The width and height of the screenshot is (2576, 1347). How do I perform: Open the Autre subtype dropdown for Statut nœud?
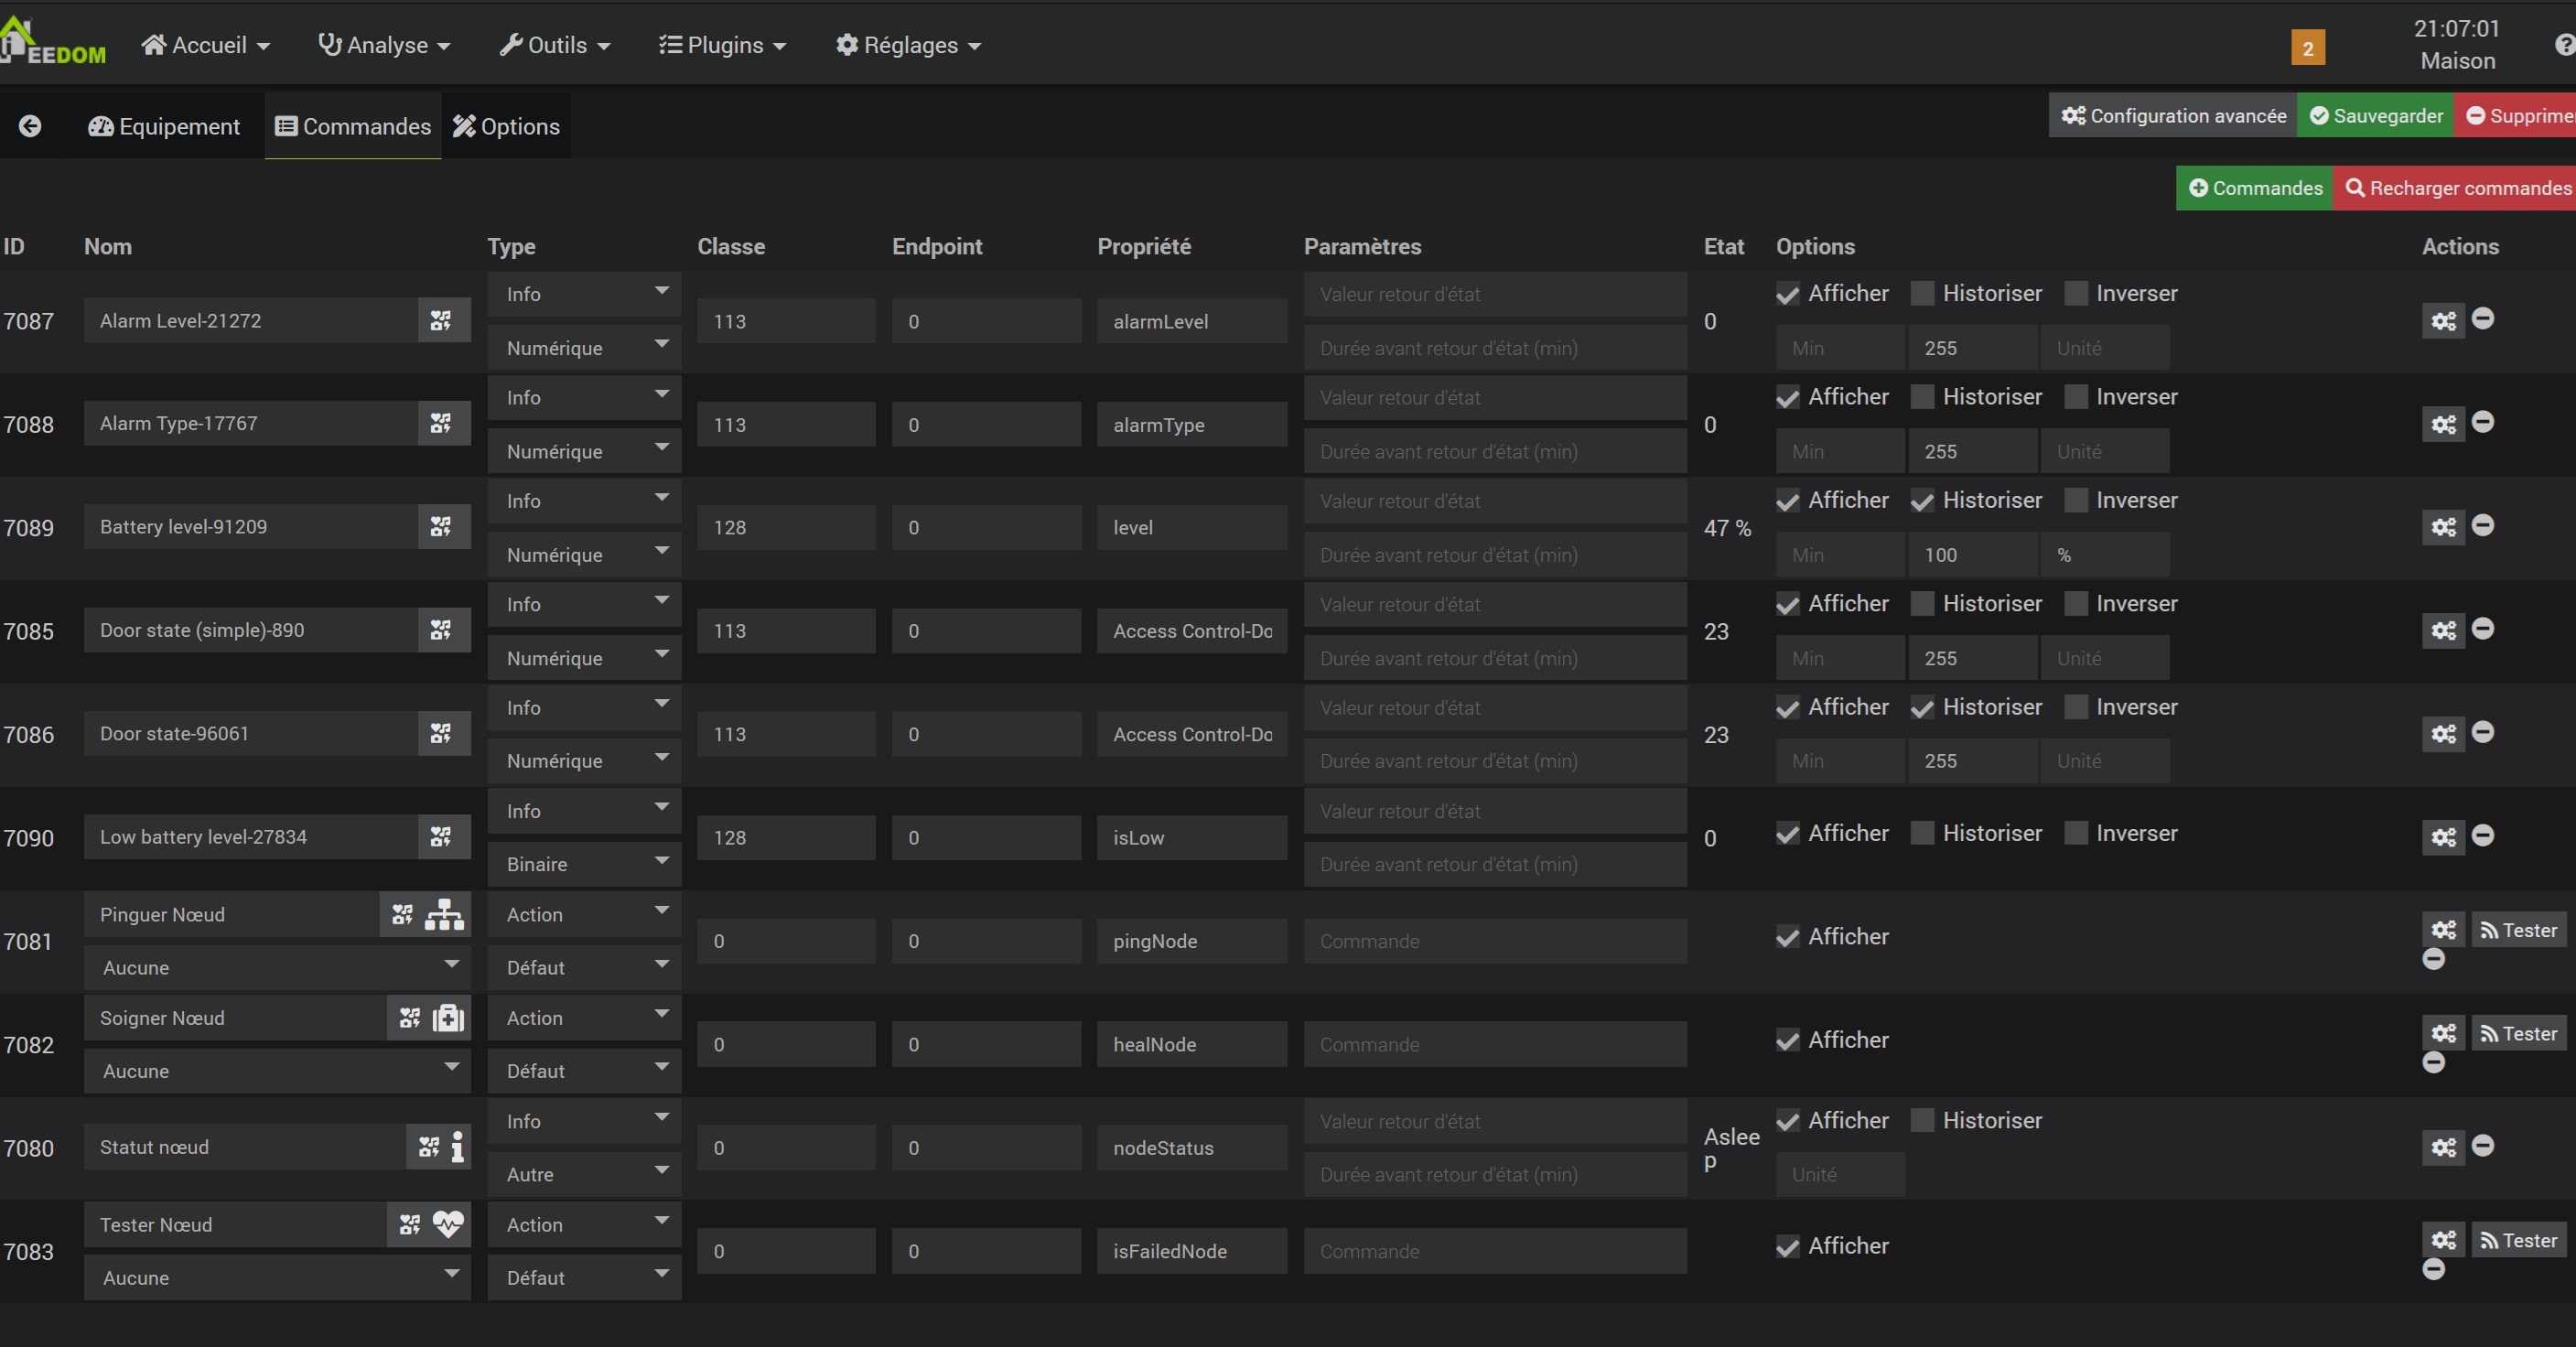[584, 1174]
